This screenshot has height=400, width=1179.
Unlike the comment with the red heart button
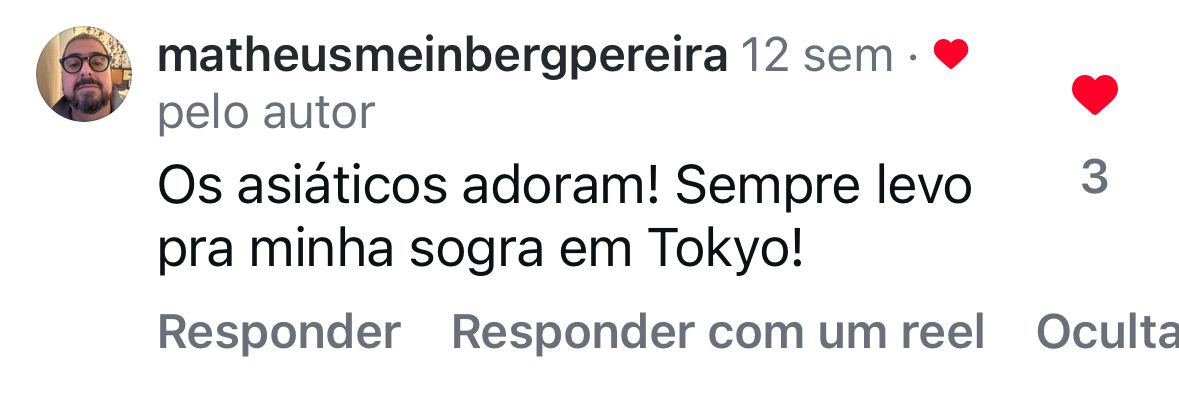pos(1094,96)
